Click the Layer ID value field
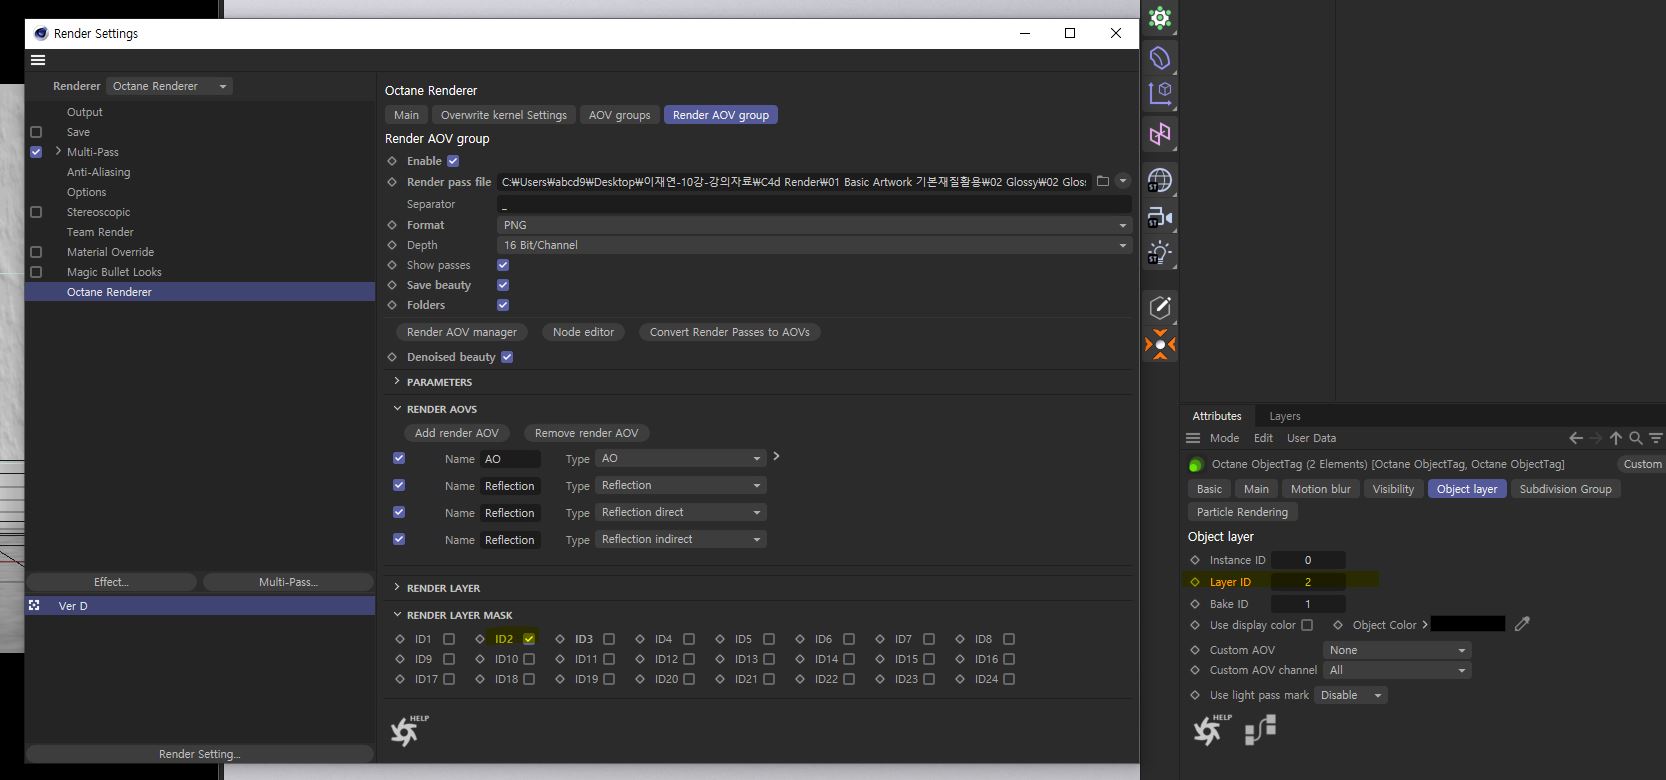Screen dimensions: 1666x780 (x=1308, y=582)
